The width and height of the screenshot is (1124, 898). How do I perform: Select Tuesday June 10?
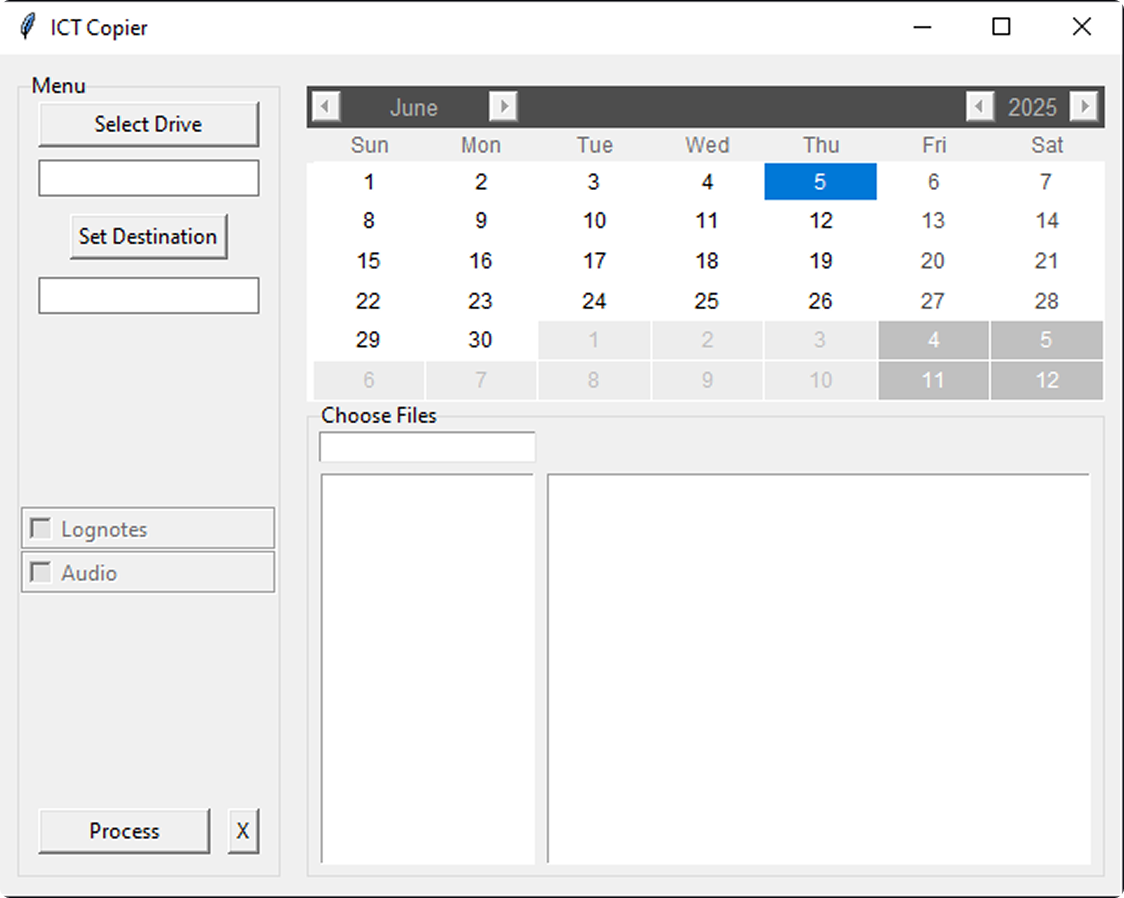click(594, 221)
